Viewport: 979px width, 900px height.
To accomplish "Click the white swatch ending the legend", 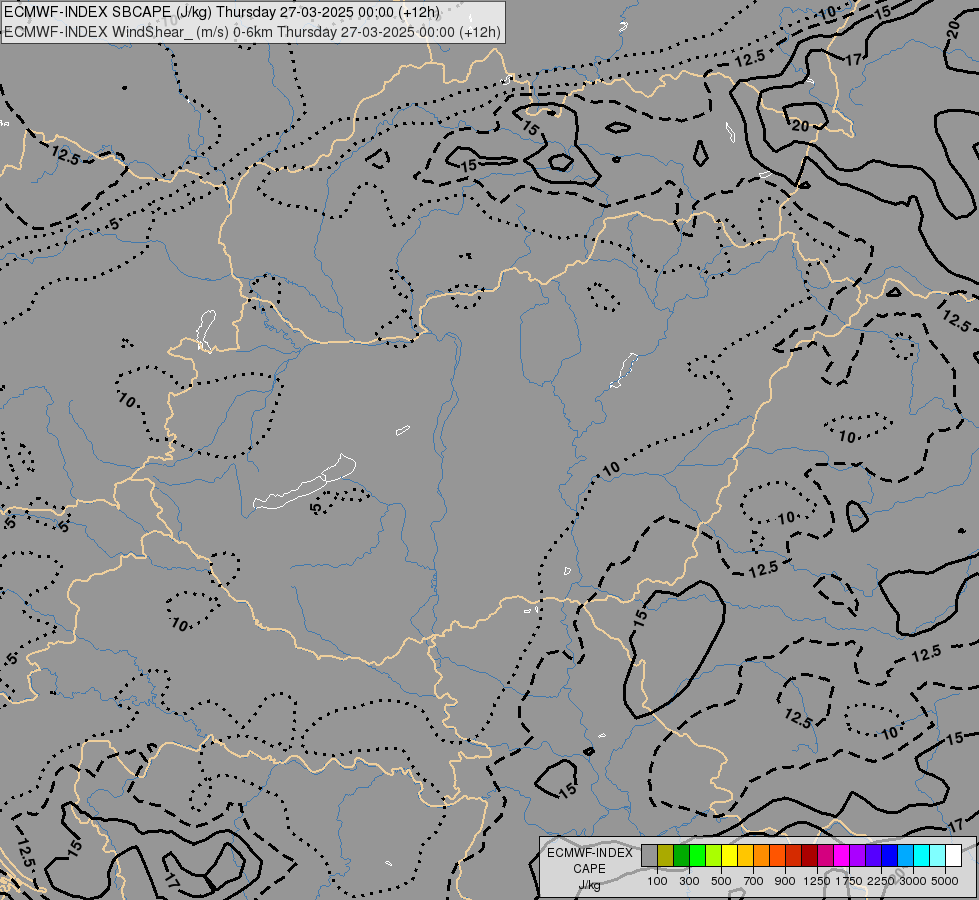I will [x=953, y=856].
